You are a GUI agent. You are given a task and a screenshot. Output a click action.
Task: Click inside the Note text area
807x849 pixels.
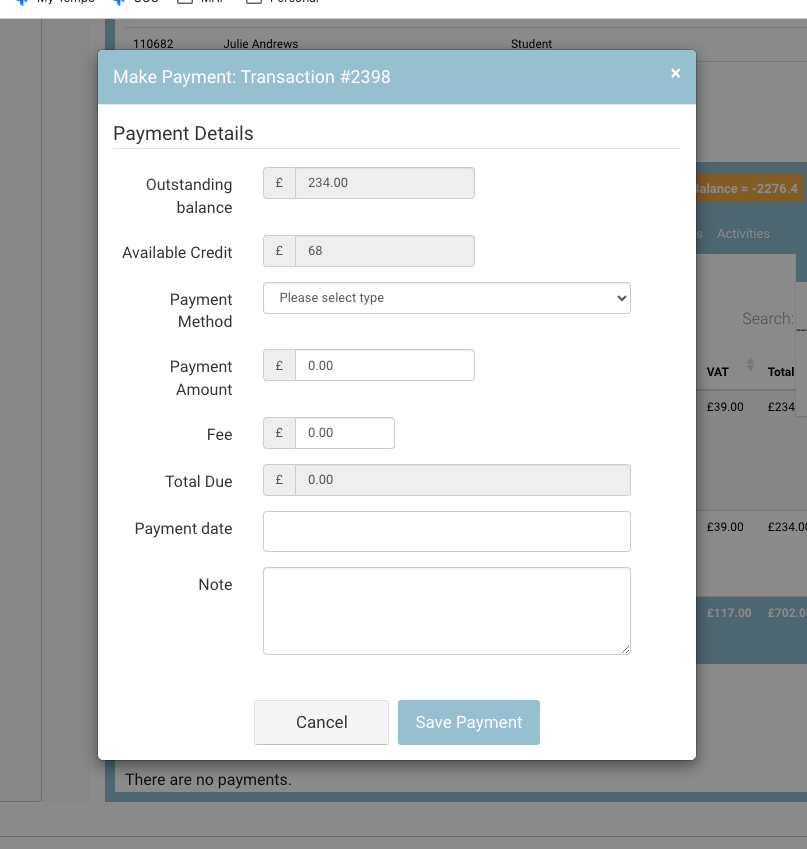(446, 611)
